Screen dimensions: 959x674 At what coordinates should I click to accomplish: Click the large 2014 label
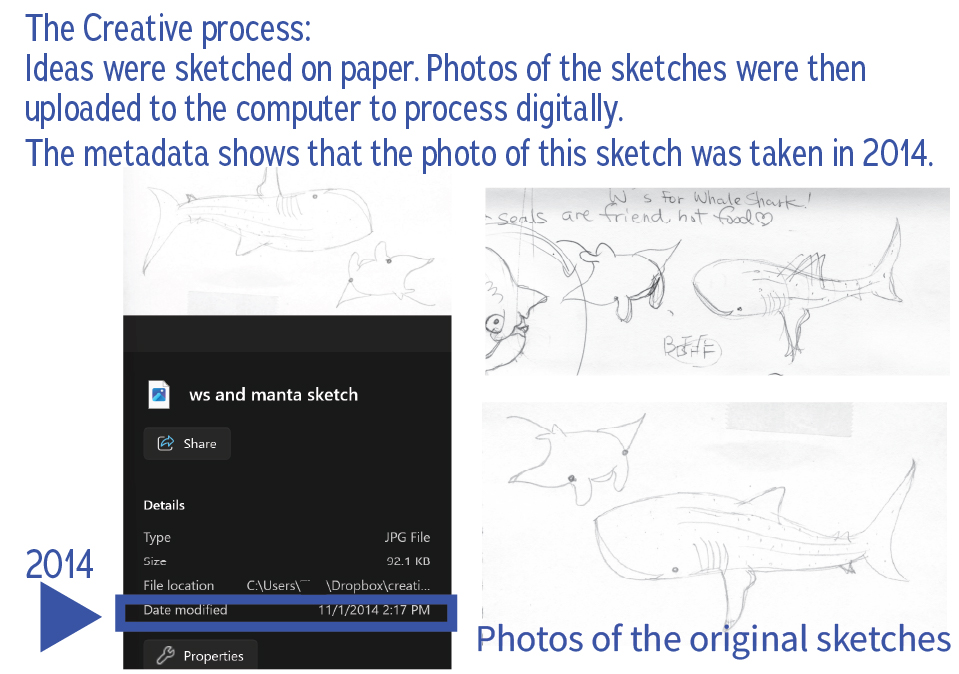pos(59,563)
